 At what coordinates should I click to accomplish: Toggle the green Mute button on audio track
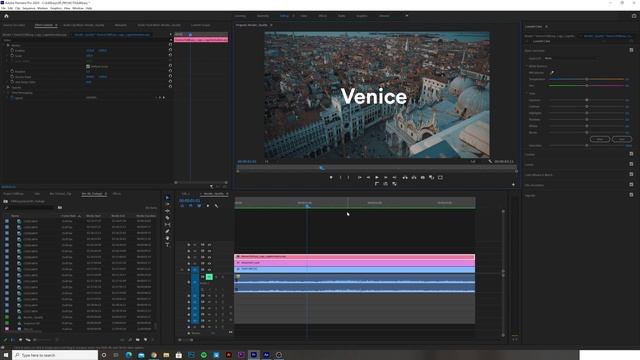[x=209, y=277]
